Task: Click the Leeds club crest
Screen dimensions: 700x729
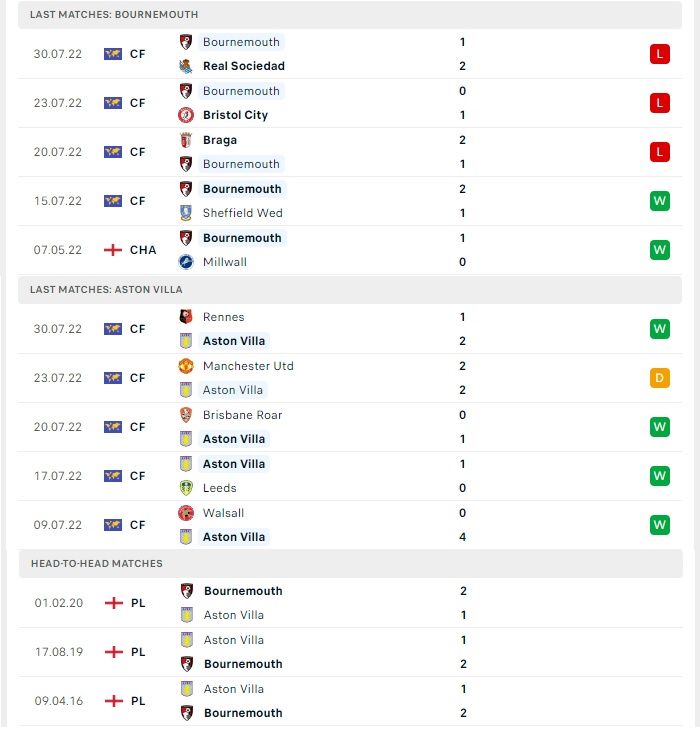Action: point(186,488)
